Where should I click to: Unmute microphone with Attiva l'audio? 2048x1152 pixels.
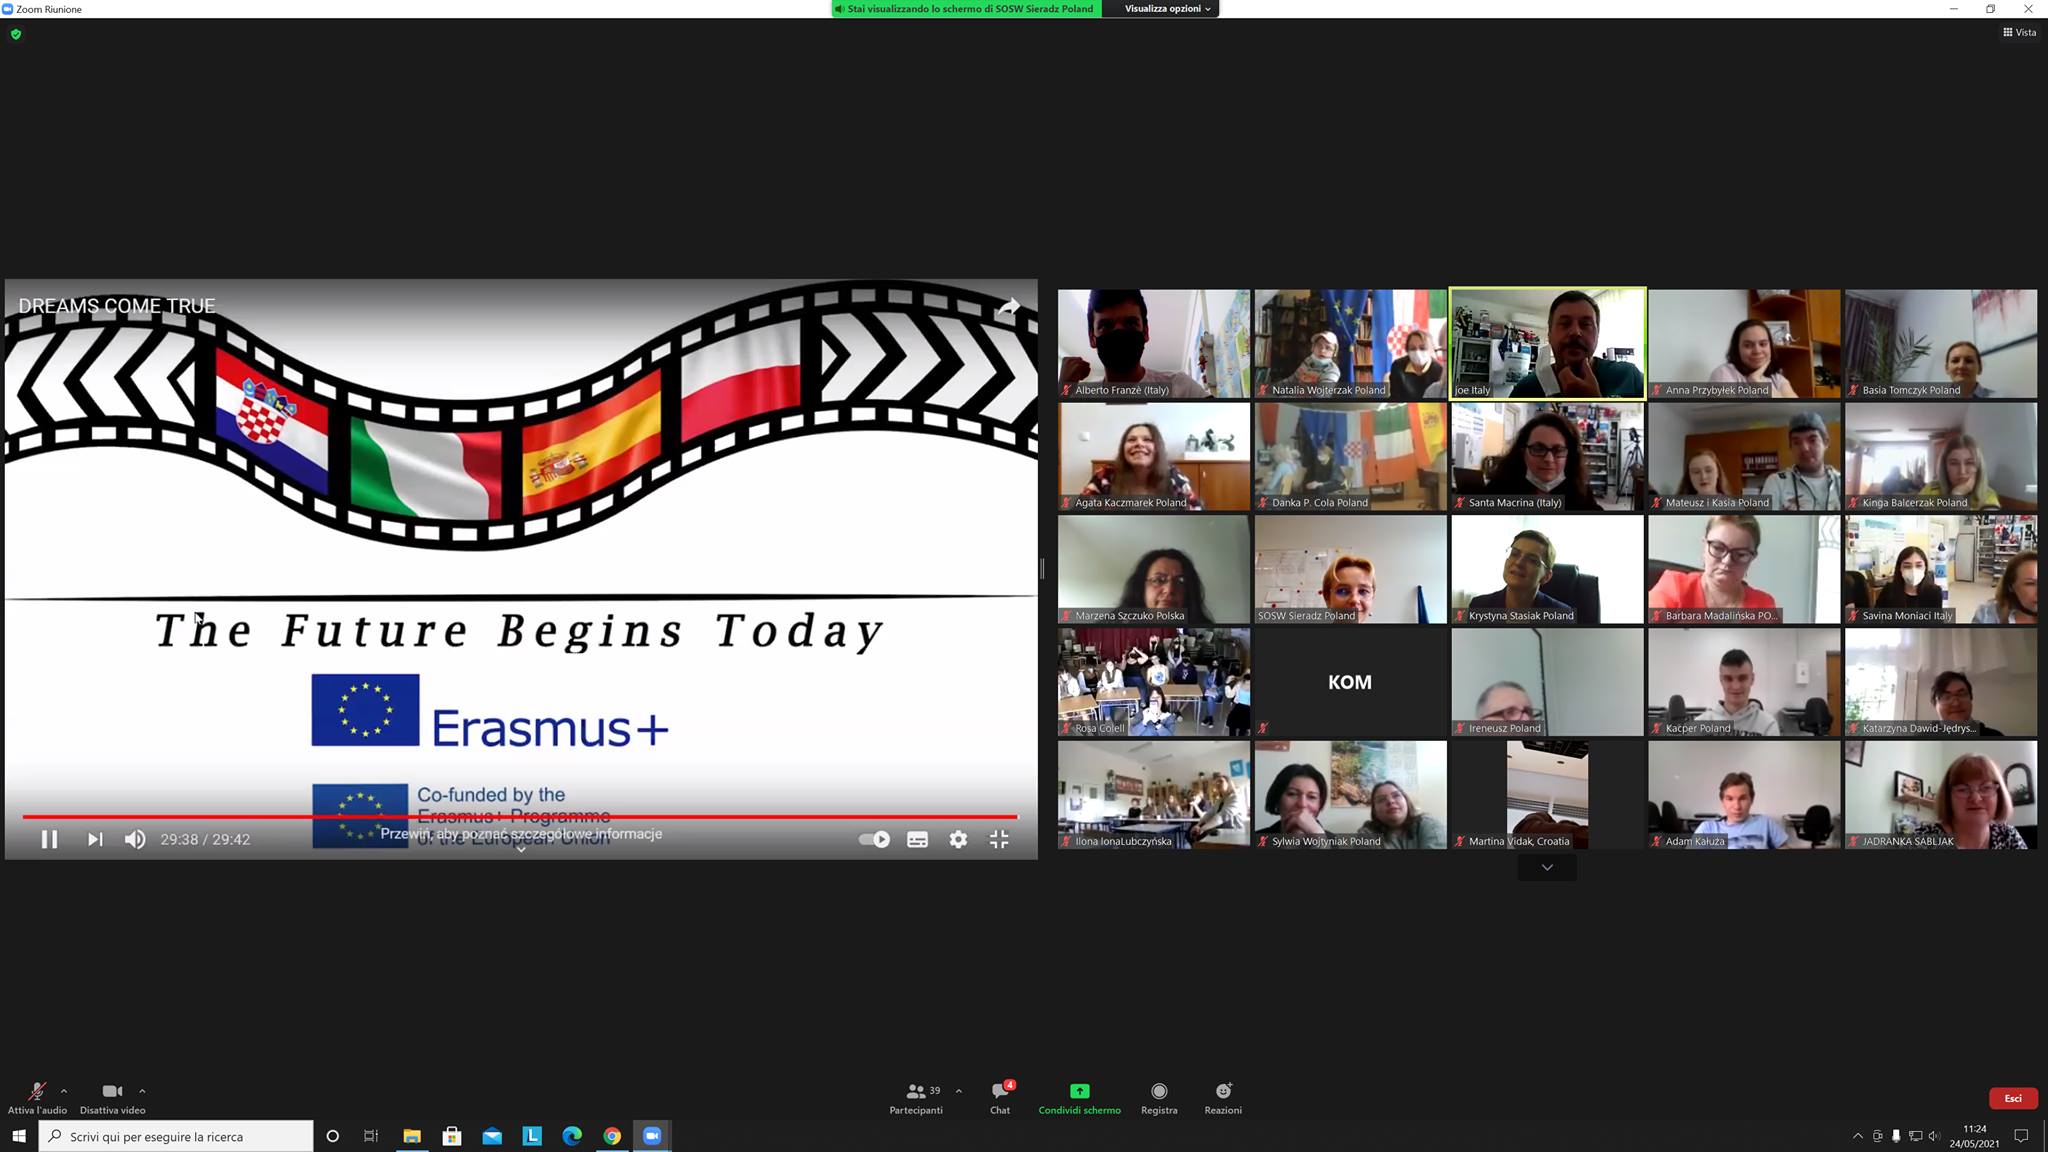coord(37,1097)
